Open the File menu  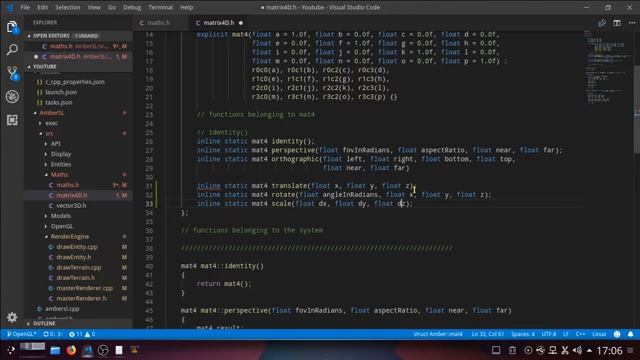tap(25, 7)
